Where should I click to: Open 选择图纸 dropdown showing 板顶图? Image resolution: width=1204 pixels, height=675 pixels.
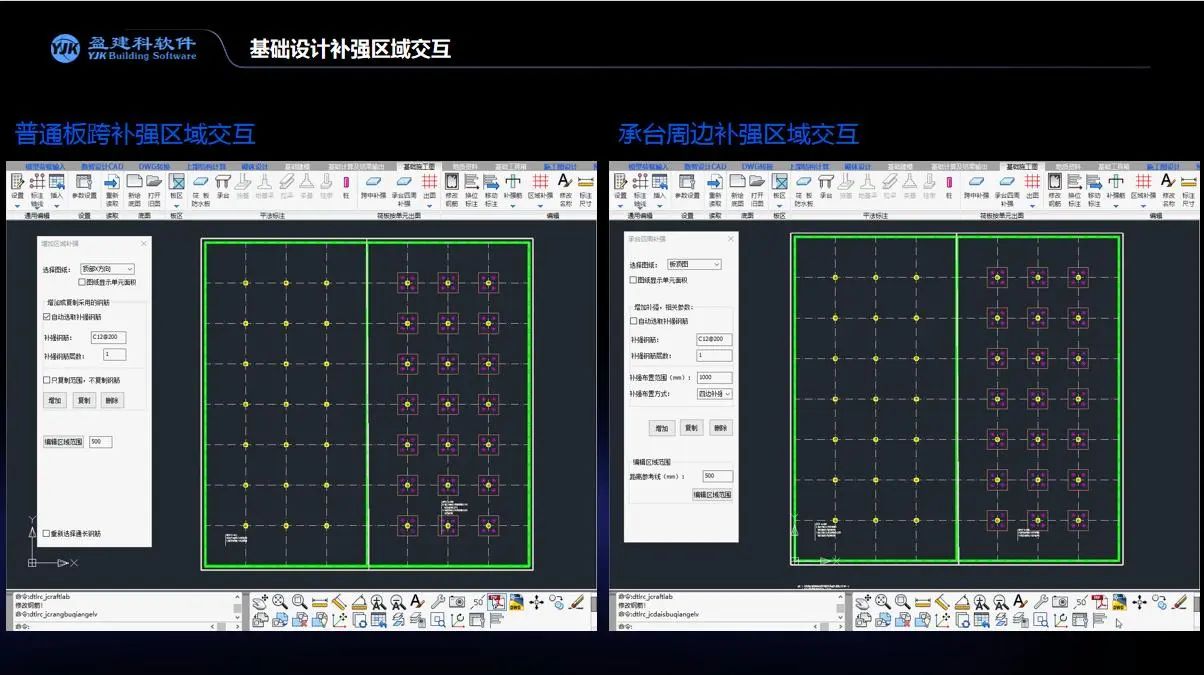click(x=694, y=264)
